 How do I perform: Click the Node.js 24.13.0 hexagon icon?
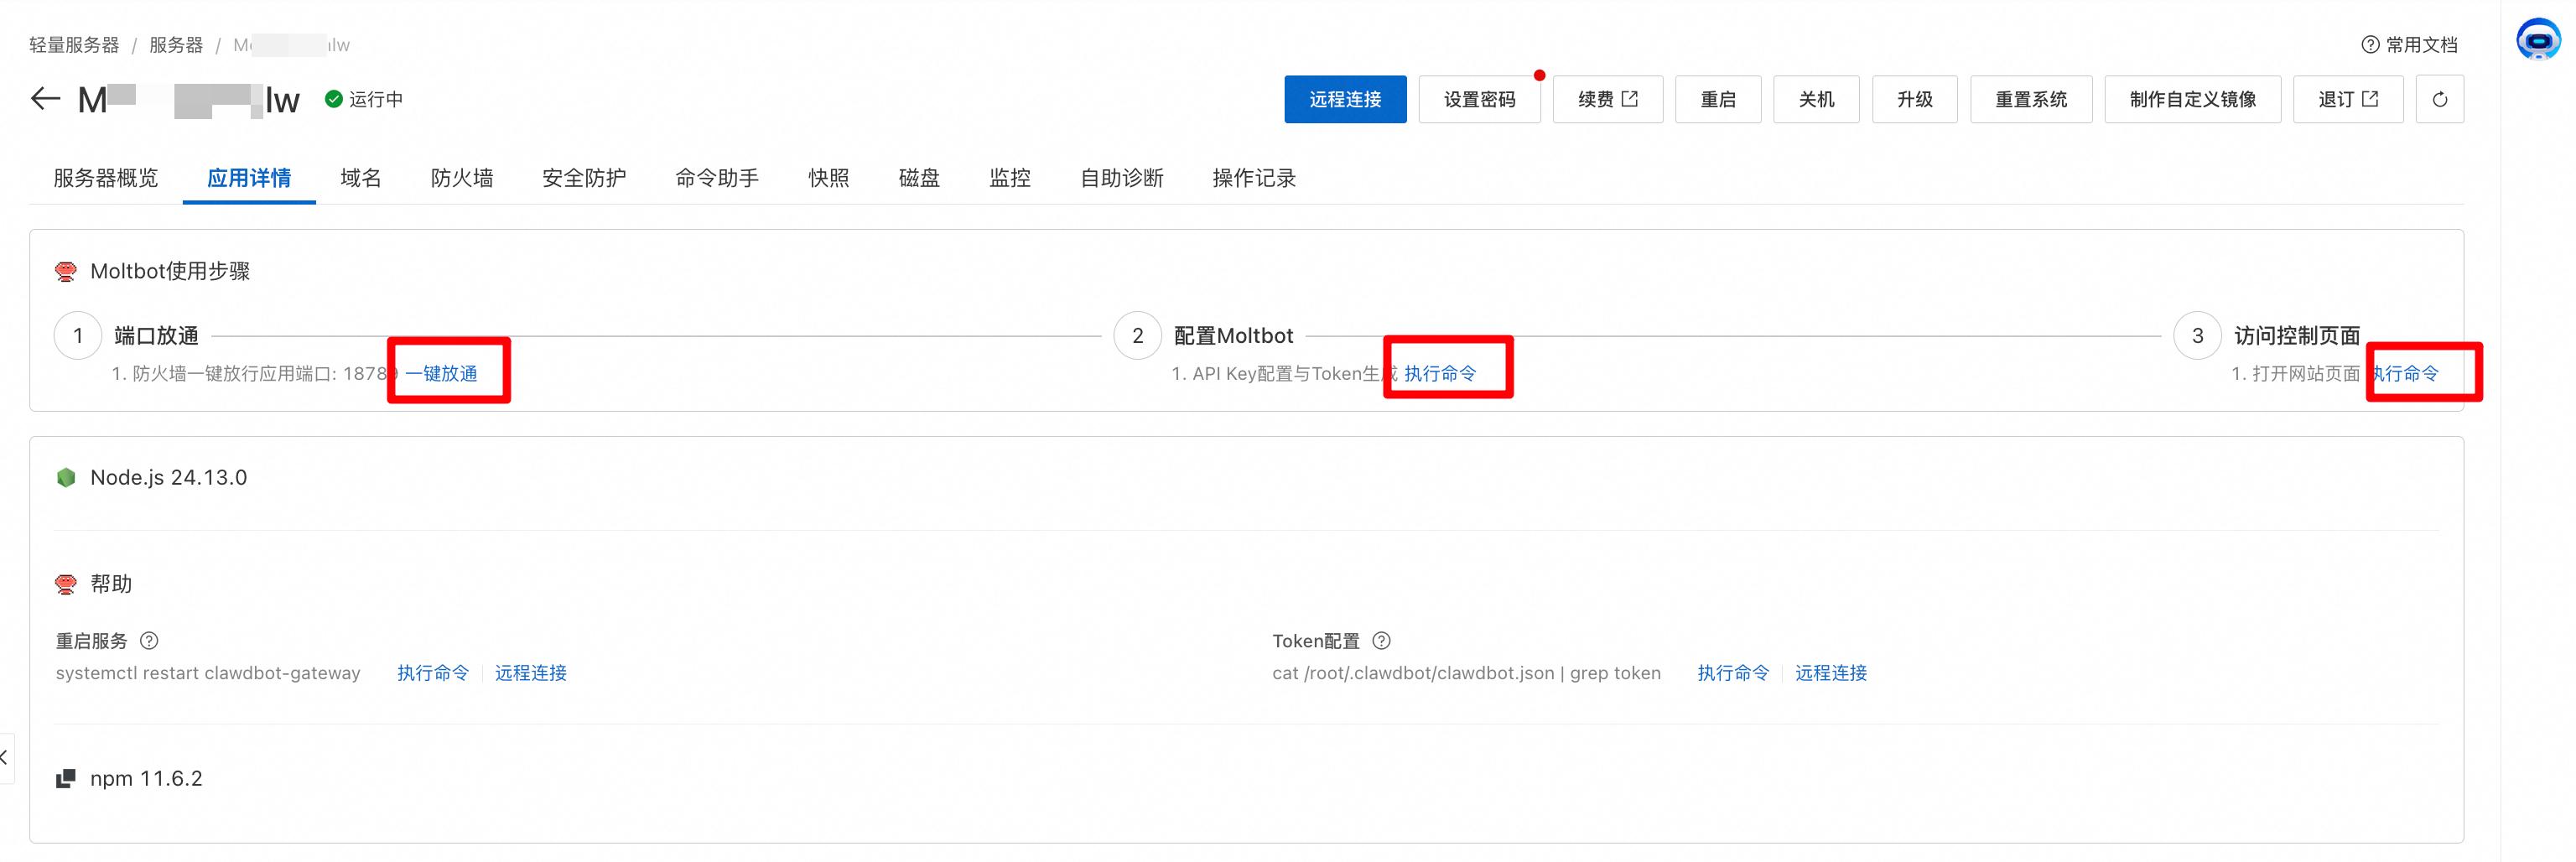tap(66, 477)
